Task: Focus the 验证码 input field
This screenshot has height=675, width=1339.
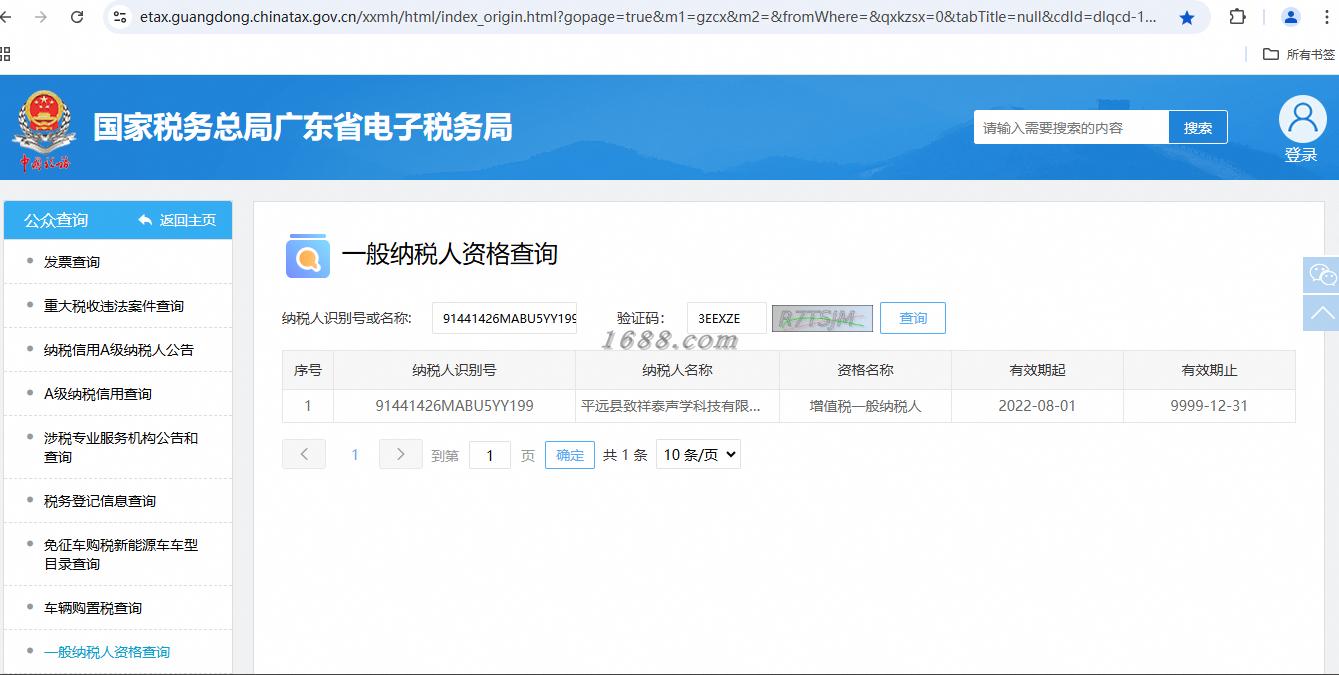Action: [727, 318]
